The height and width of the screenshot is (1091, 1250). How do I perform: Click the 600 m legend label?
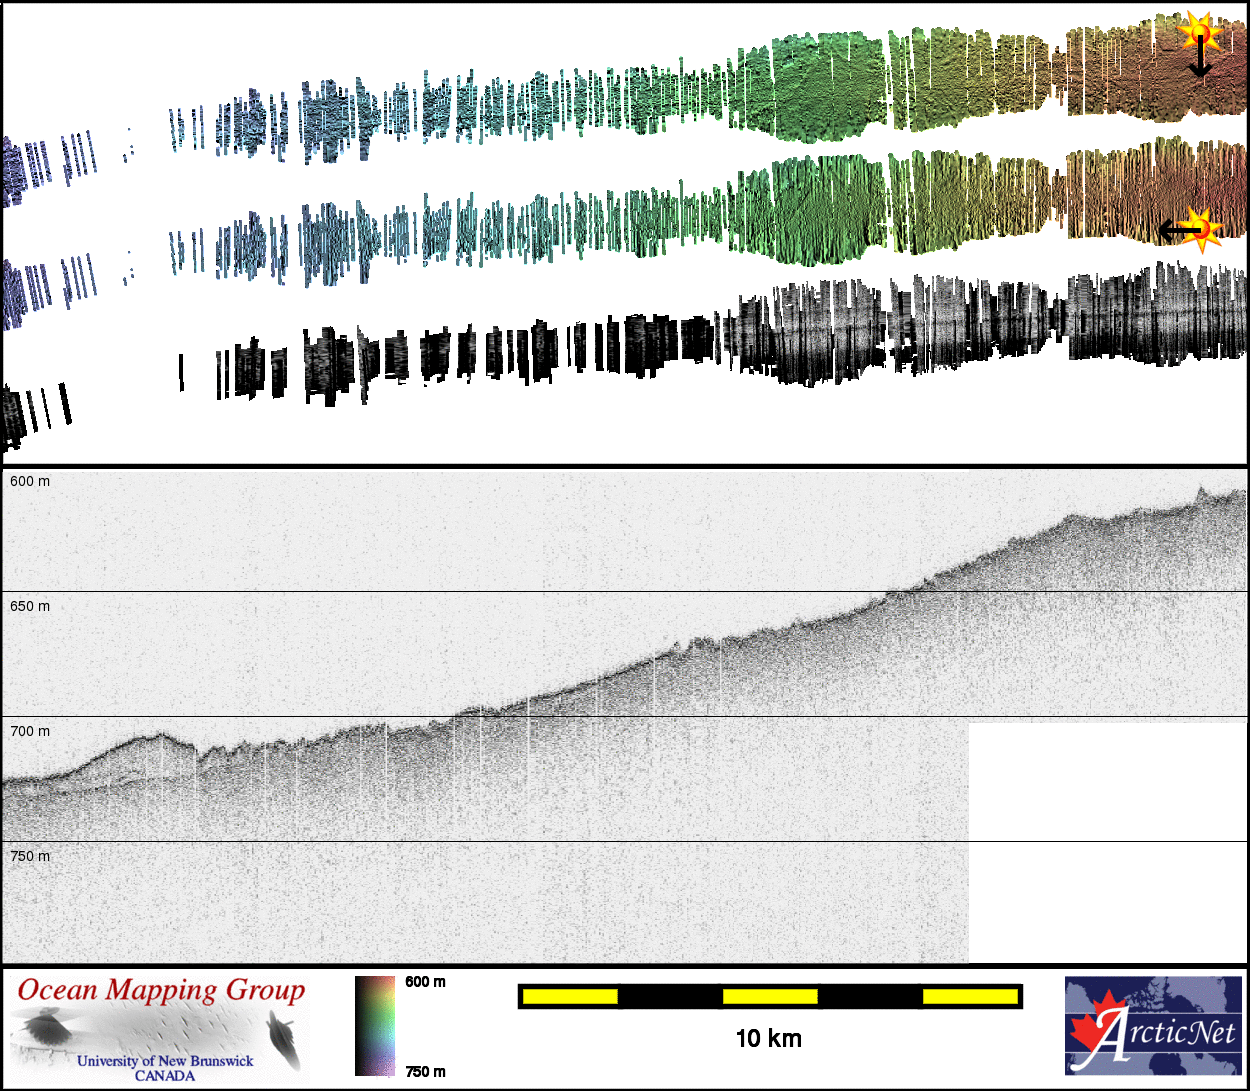(x=425, y=982)
